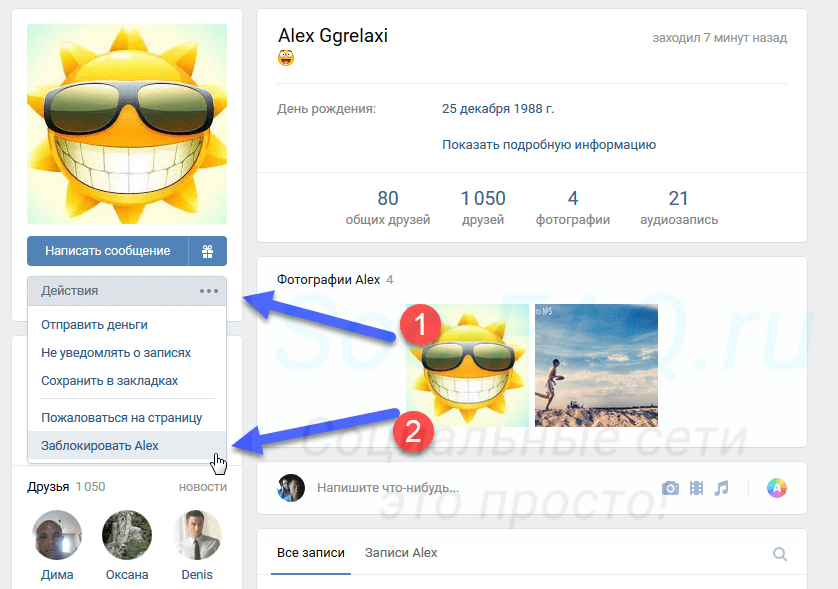Click the name Дима under avatar

click(57, 575)
